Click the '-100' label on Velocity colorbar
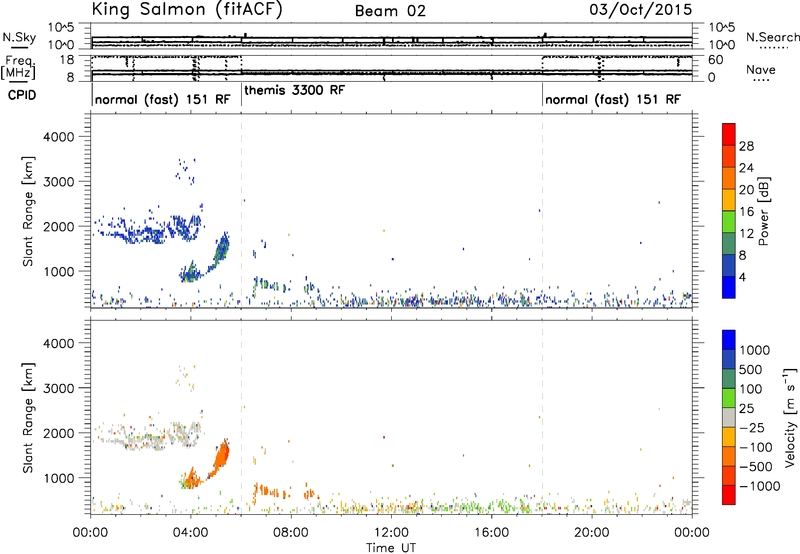Screen dimensions: 800x554 coord(756,447)
